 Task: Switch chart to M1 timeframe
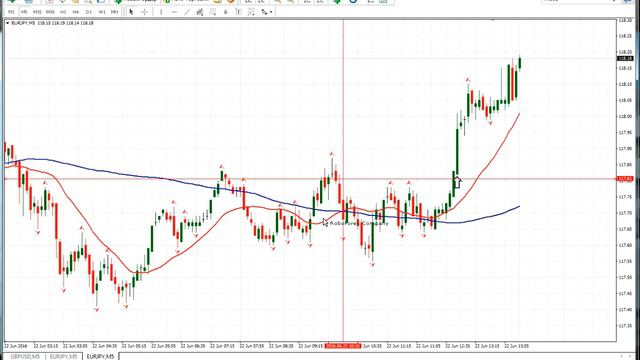[x=11, y=12]
